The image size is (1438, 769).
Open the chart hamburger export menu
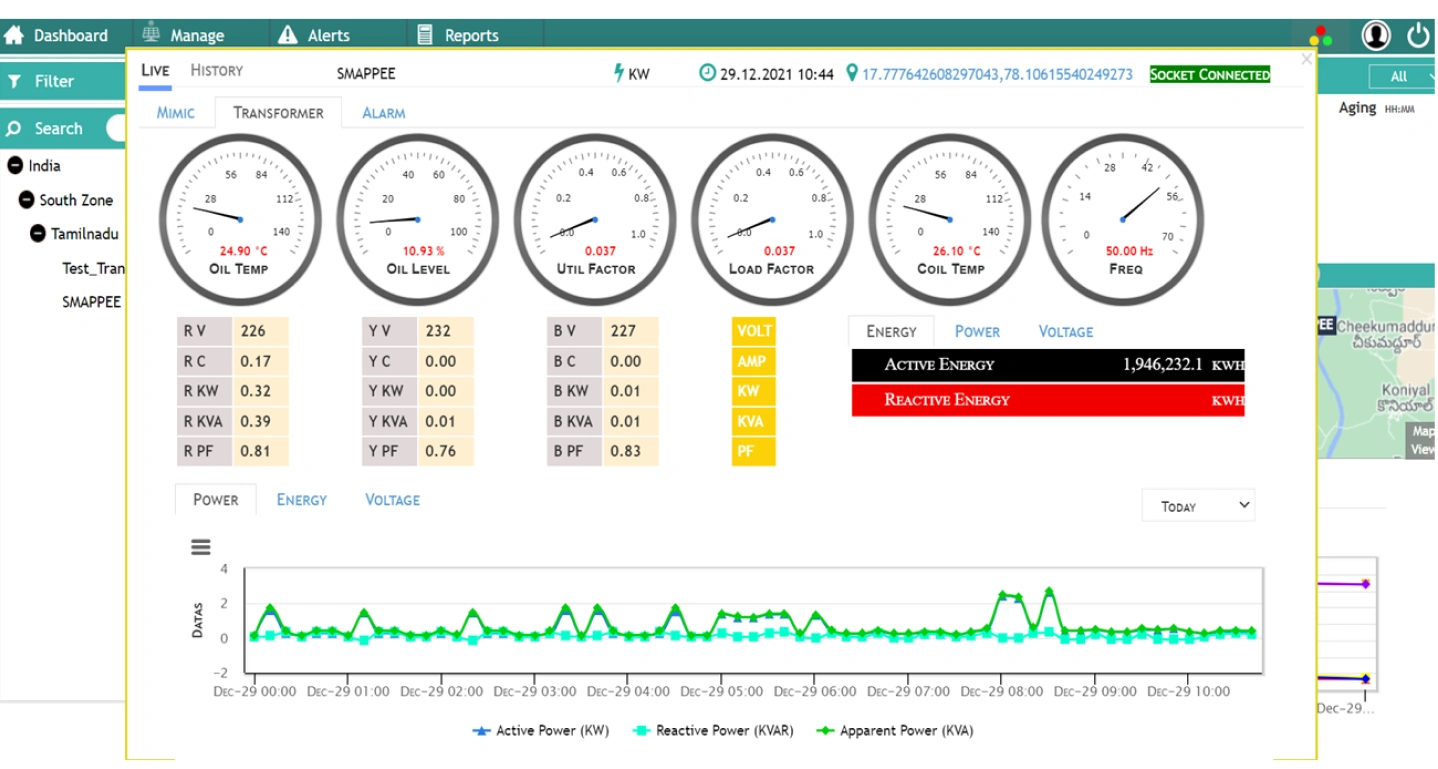[x=200, y=546]
